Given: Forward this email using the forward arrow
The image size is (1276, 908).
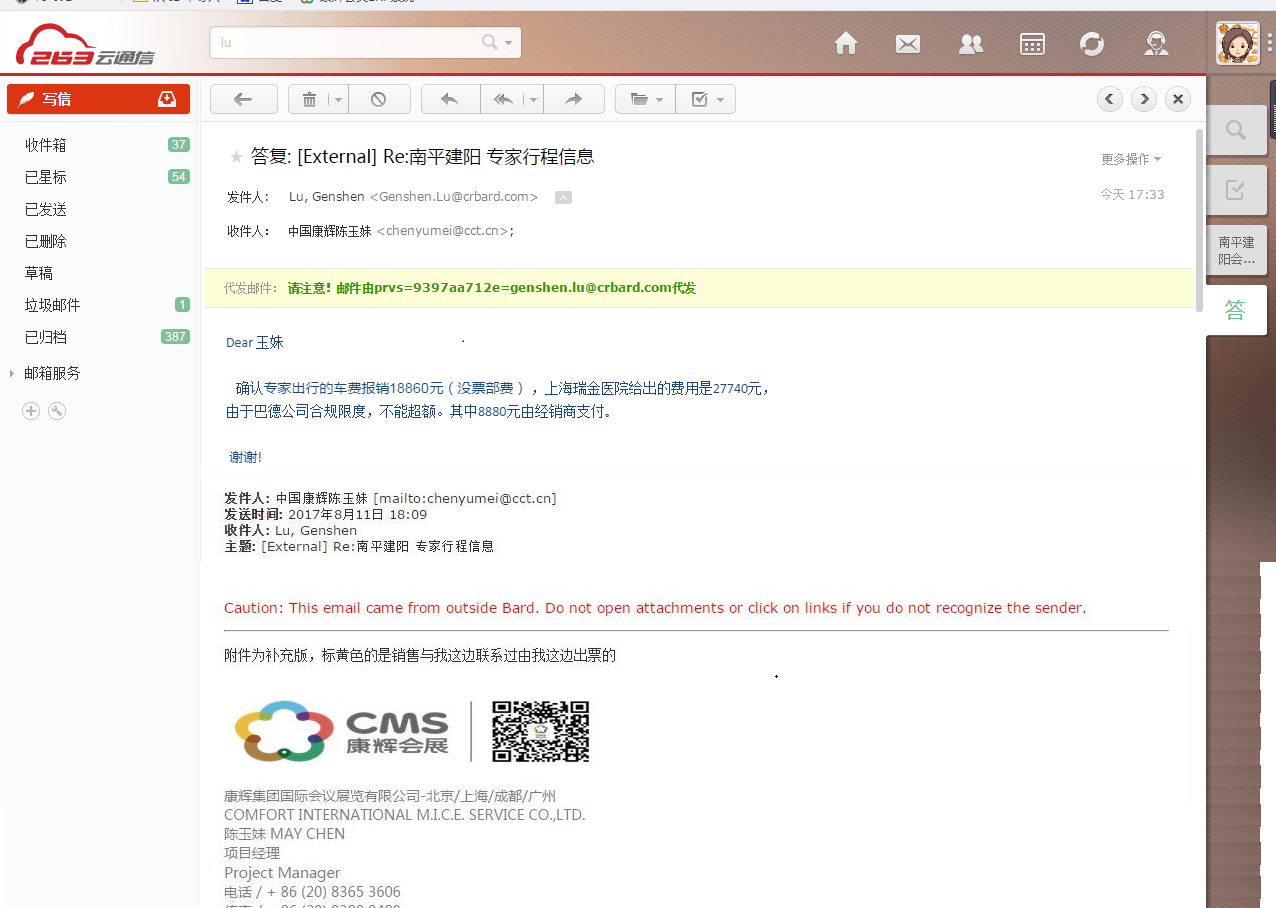Looking at the screenshot, I should coord(573,99).
